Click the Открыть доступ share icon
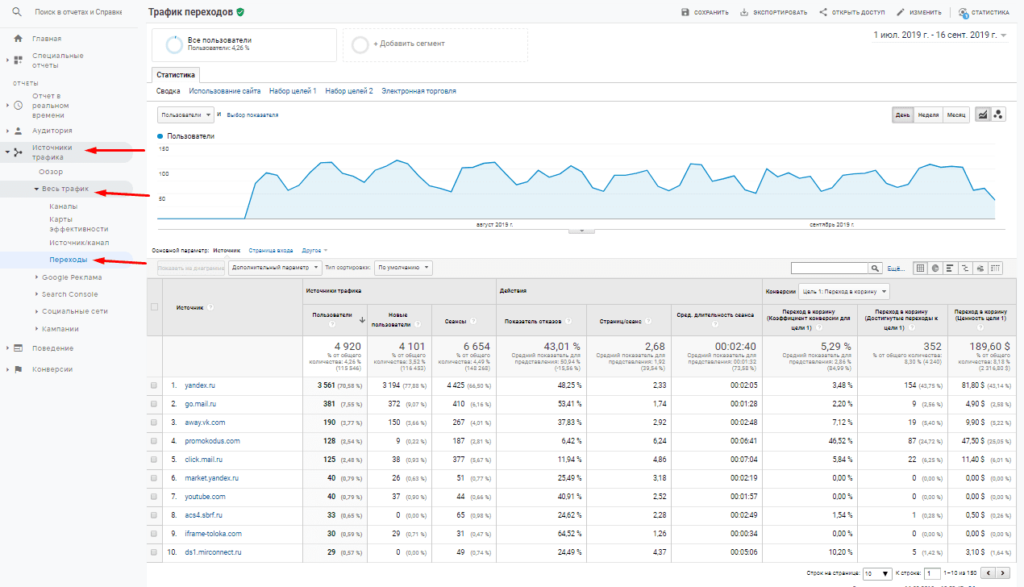The image size is (1024, 587). 823,13
